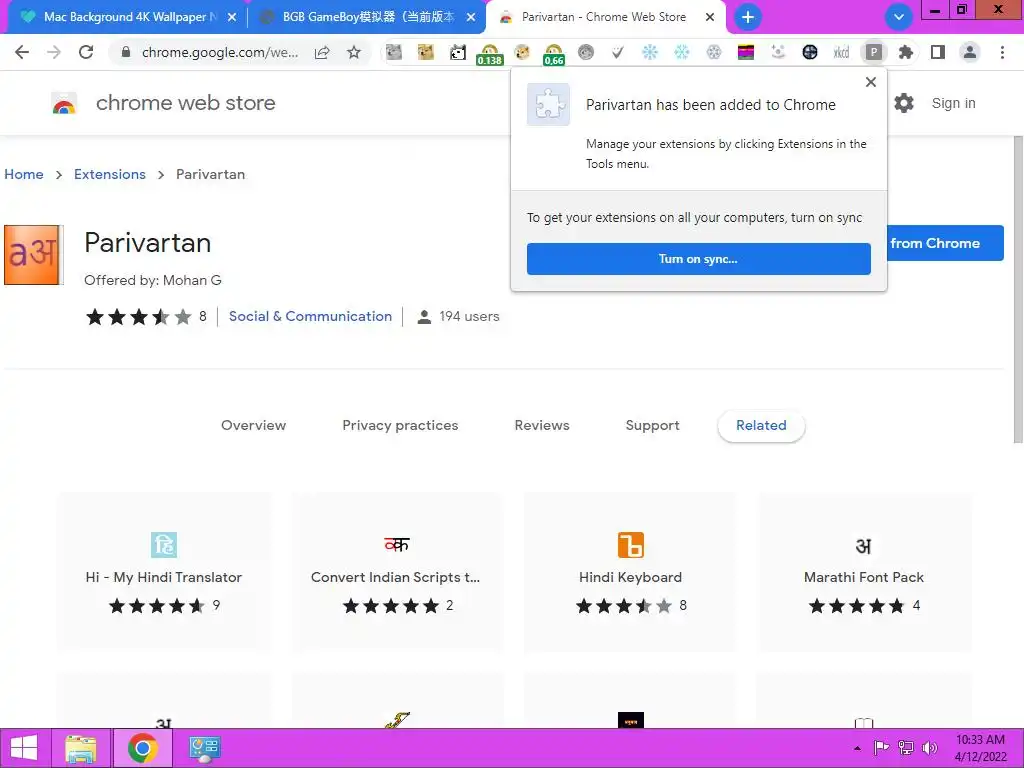Click the volume speaker tray icon
The width and height of the screenshot is (1024, 768).
click(929, 748)
